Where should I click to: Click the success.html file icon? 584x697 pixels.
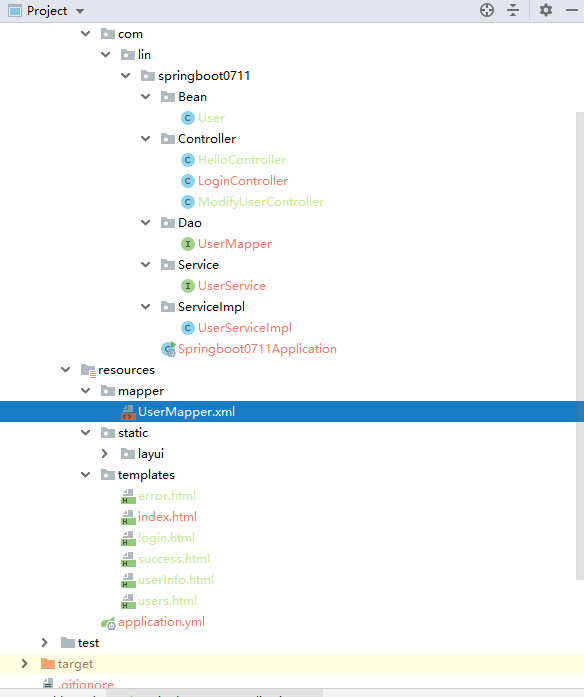click(128, 559)
